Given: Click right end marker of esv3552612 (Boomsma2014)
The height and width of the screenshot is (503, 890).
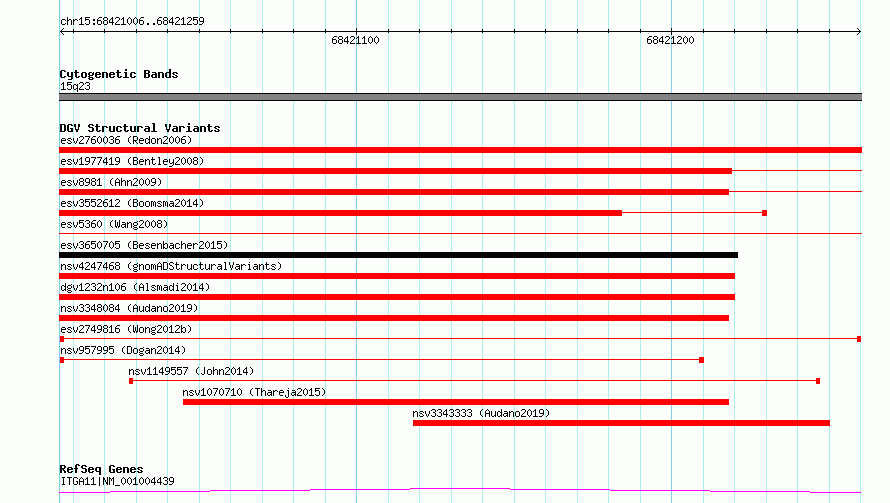Looking at the screenshot, I should point(765,213).
